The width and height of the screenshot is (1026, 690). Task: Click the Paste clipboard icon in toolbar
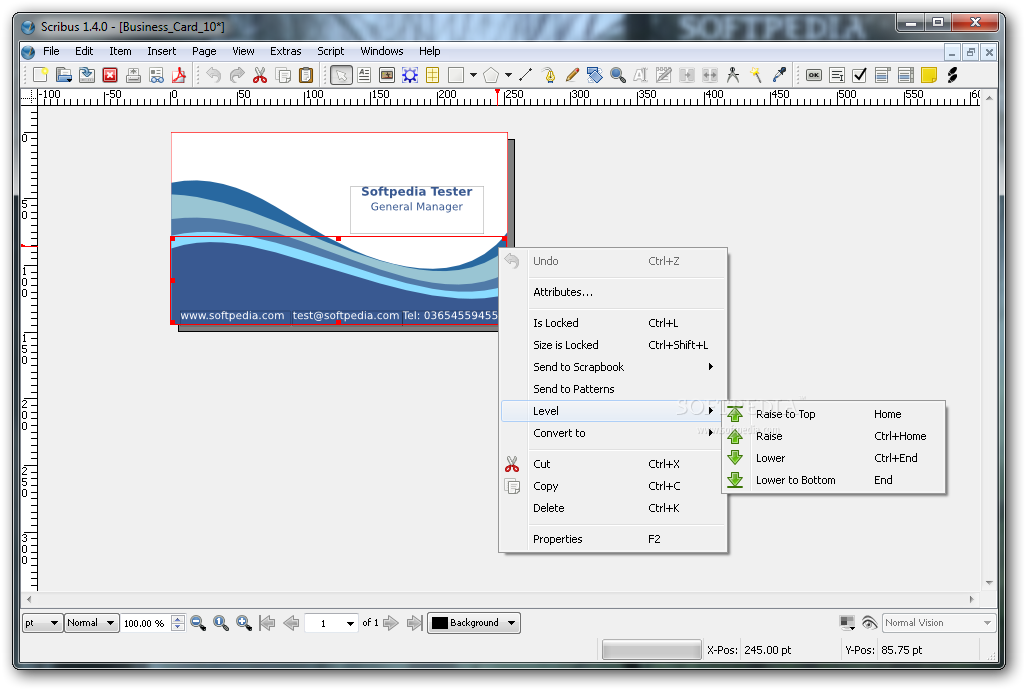tap(306, 75)
